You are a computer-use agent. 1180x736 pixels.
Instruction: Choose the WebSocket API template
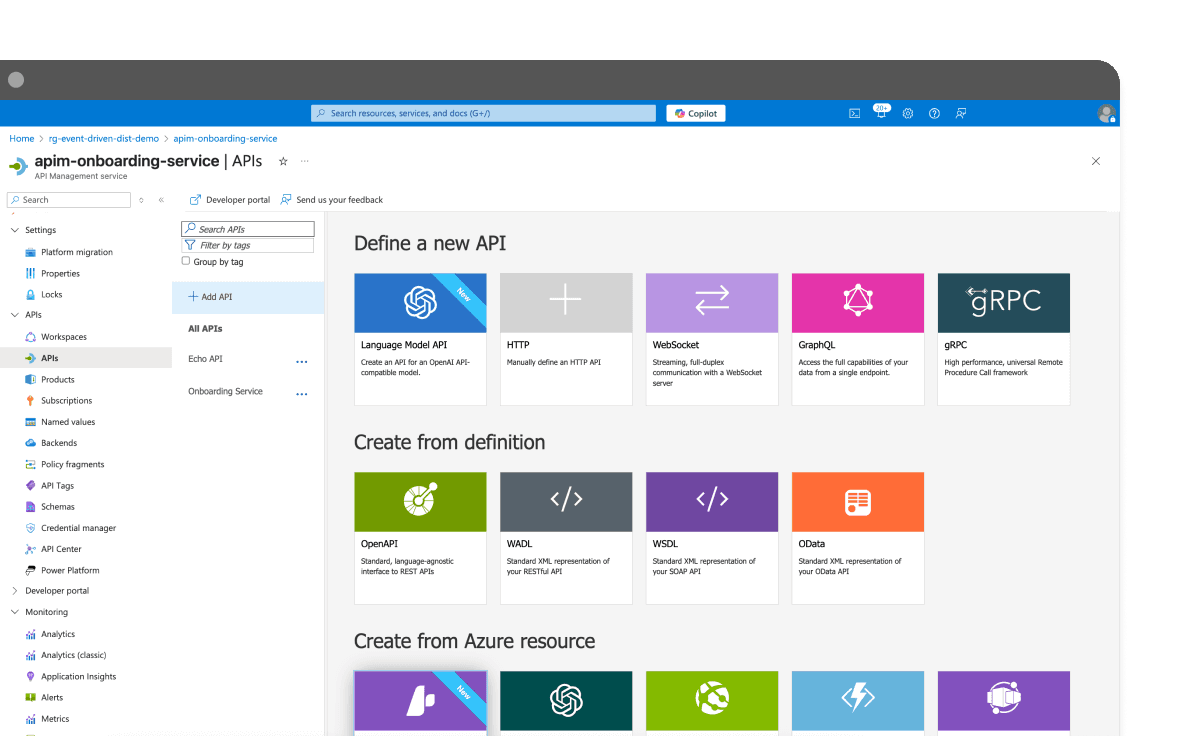pyautogui.click(x=711, y=337)
